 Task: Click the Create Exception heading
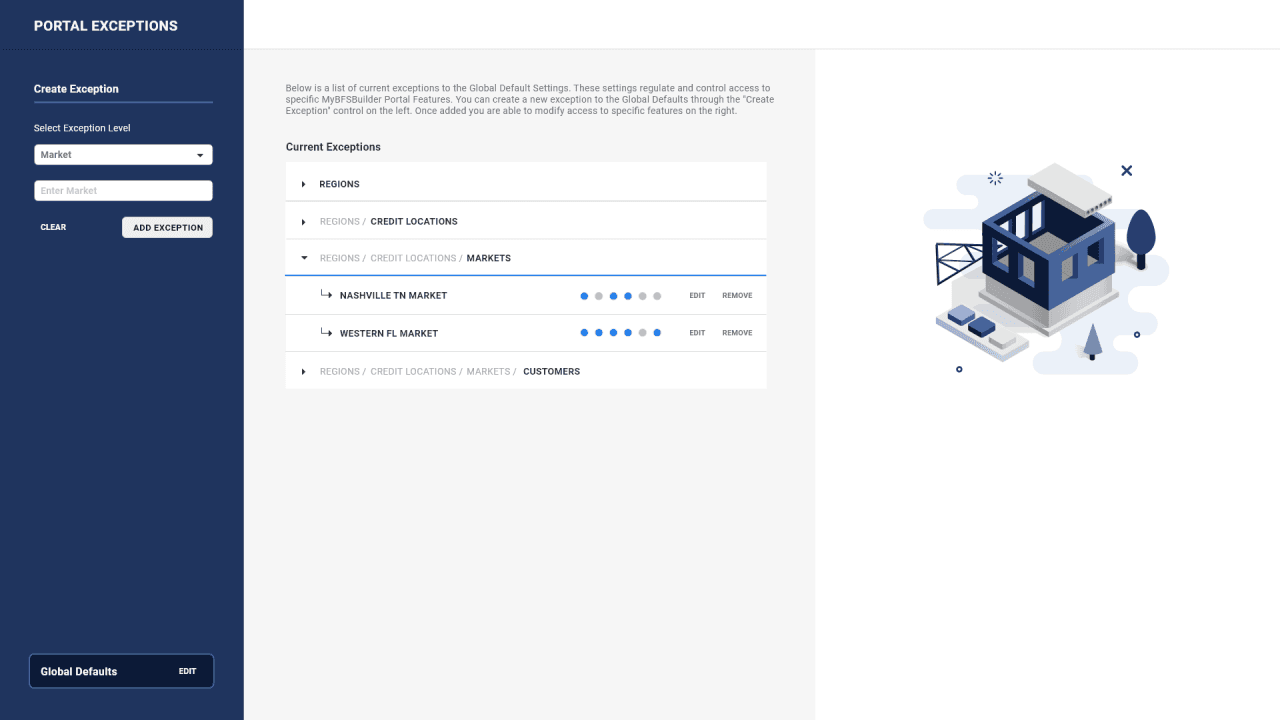pyautogui.click(x=76, y=89)
